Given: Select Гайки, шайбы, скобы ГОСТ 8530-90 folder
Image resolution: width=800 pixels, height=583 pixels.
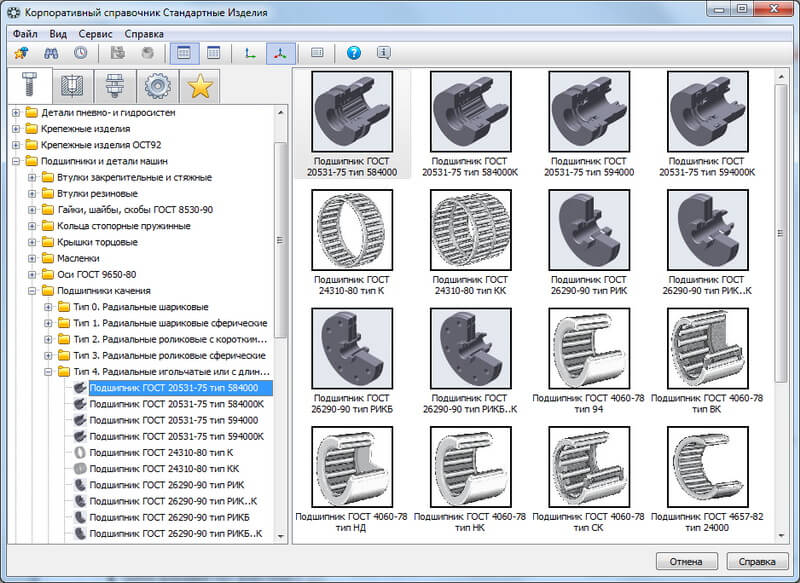Looking at the screenshot, I should [x=135, y=210].
